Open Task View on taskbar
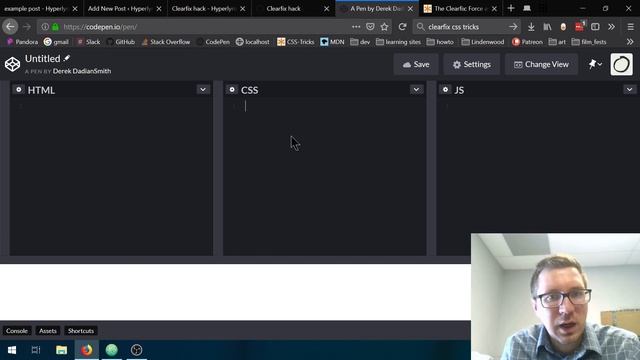The image size is (640, 360). pyautogui.click(x=36, y=350)
